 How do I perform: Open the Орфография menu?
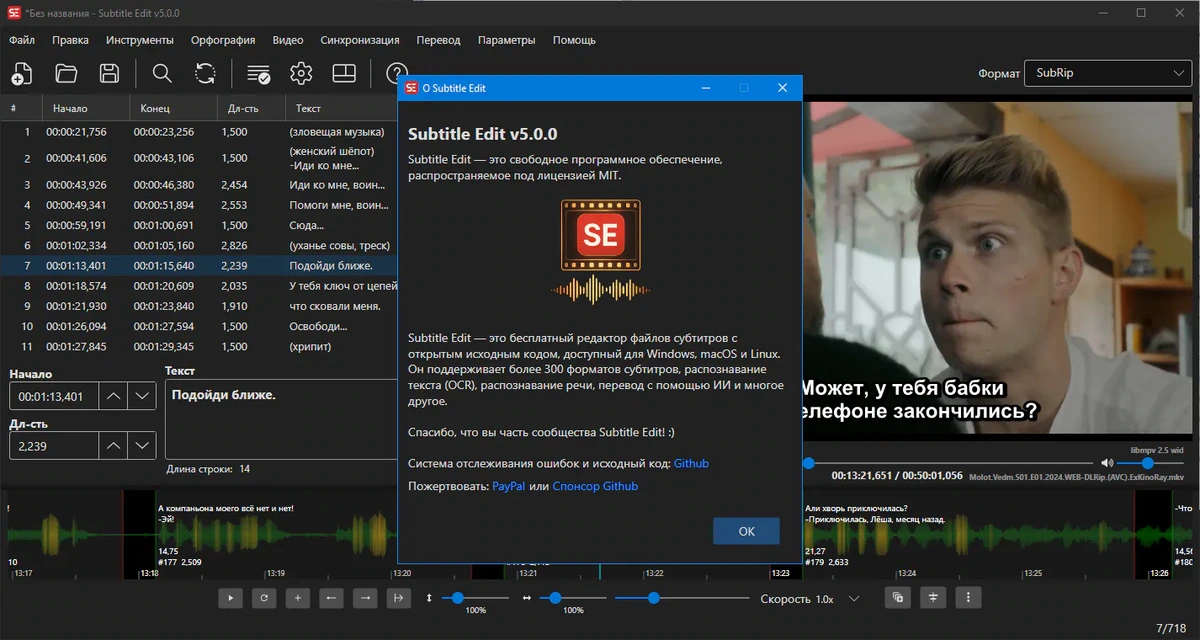tap(223, 40)
